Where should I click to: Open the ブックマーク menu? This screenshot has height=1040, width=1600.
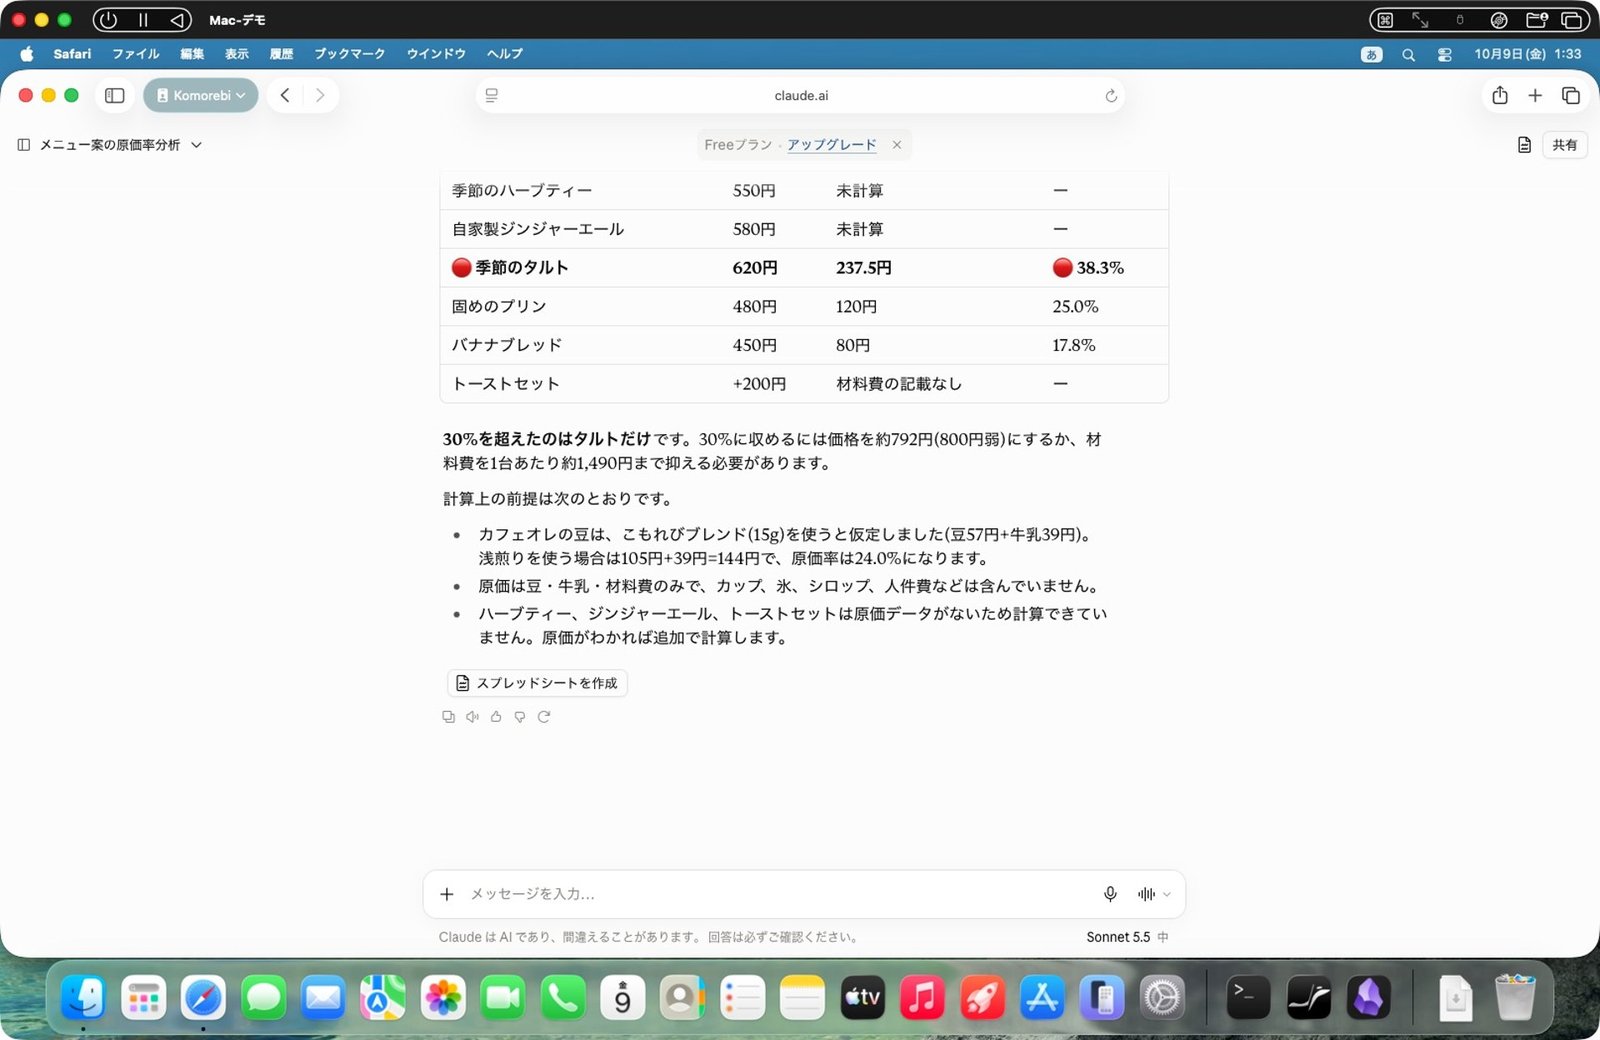coord(350,54)
